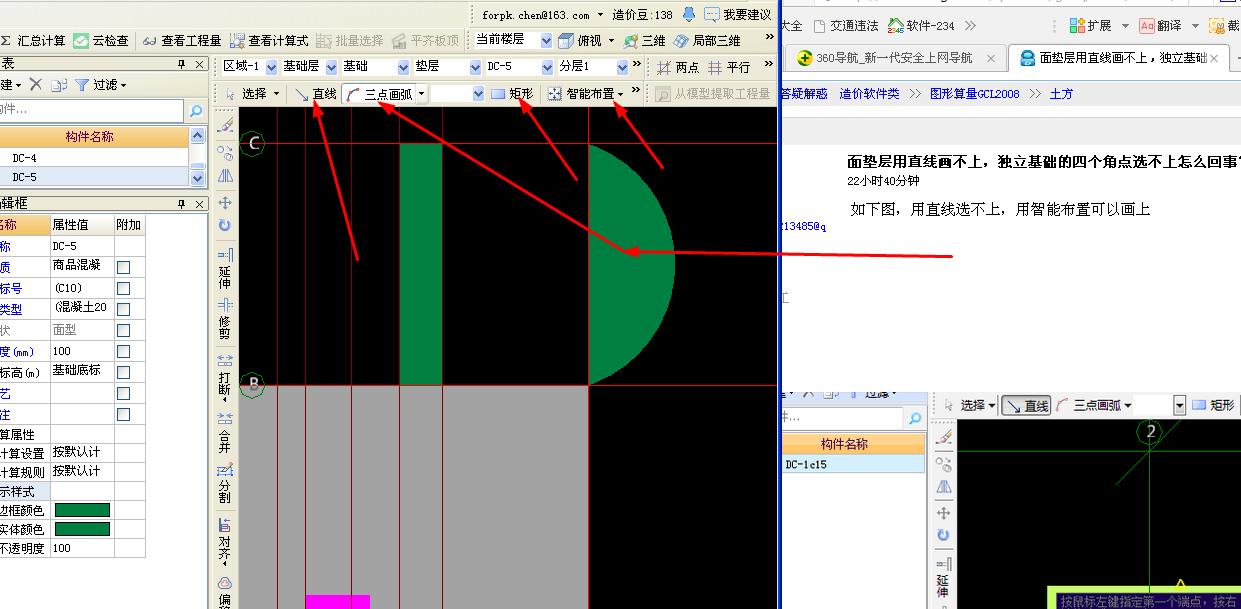The width and height of the screenshot is (1241, 609).
Task: Click the search magnifier in component panel
Action: point(198,109)
